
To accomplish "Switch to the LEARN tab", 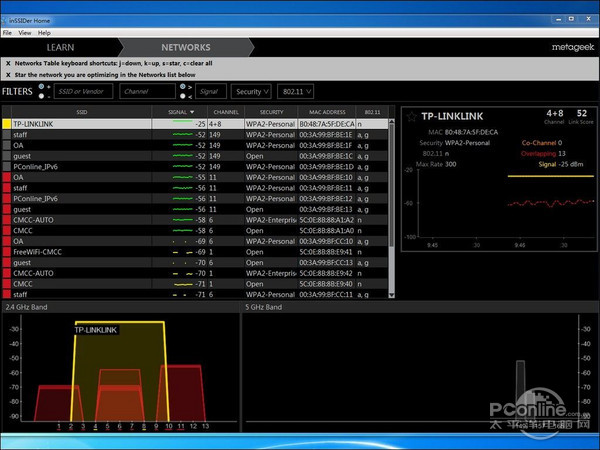I will coord(60,47).
